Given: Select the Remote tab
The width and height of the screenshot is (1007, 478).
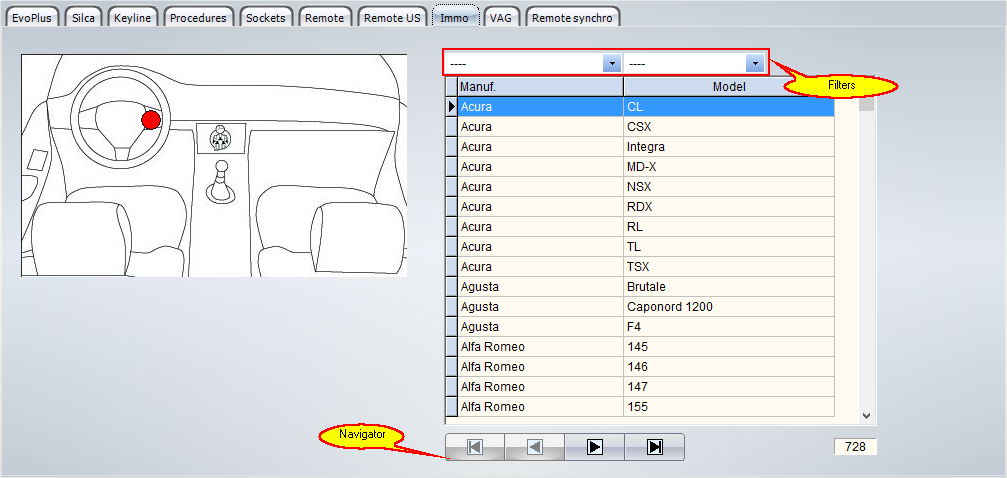Looking at the screenshot, I should click(325, 17).
